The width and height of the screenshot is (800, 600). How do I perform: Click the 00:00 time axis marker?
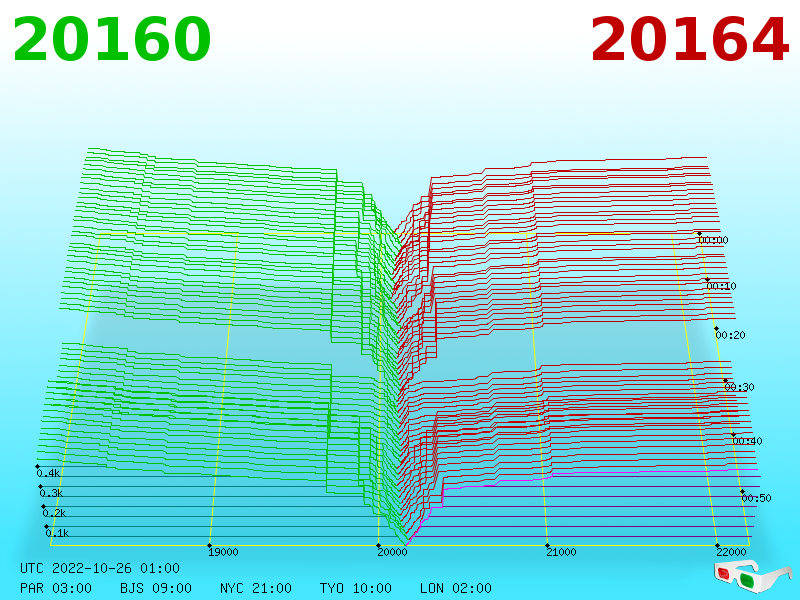[x=713, y=240]
